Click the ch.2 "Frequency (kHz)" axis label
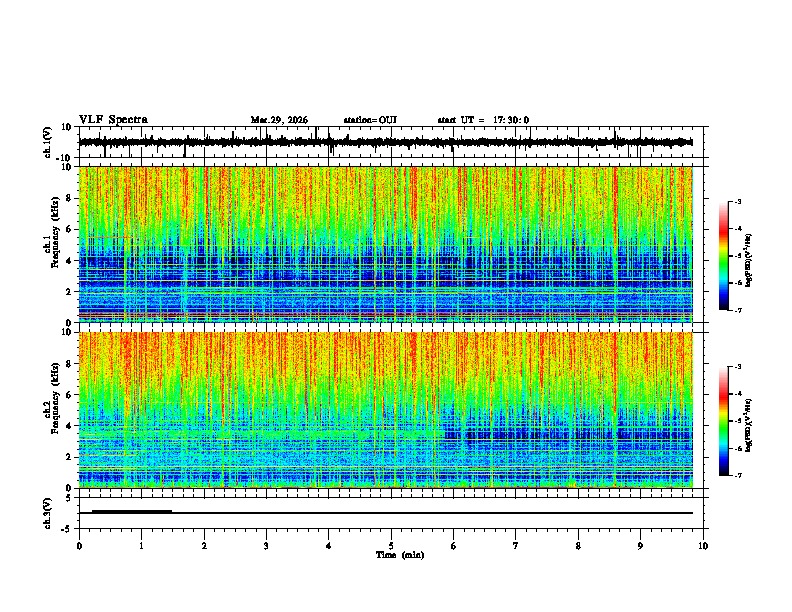 click(x=55, y=398)
